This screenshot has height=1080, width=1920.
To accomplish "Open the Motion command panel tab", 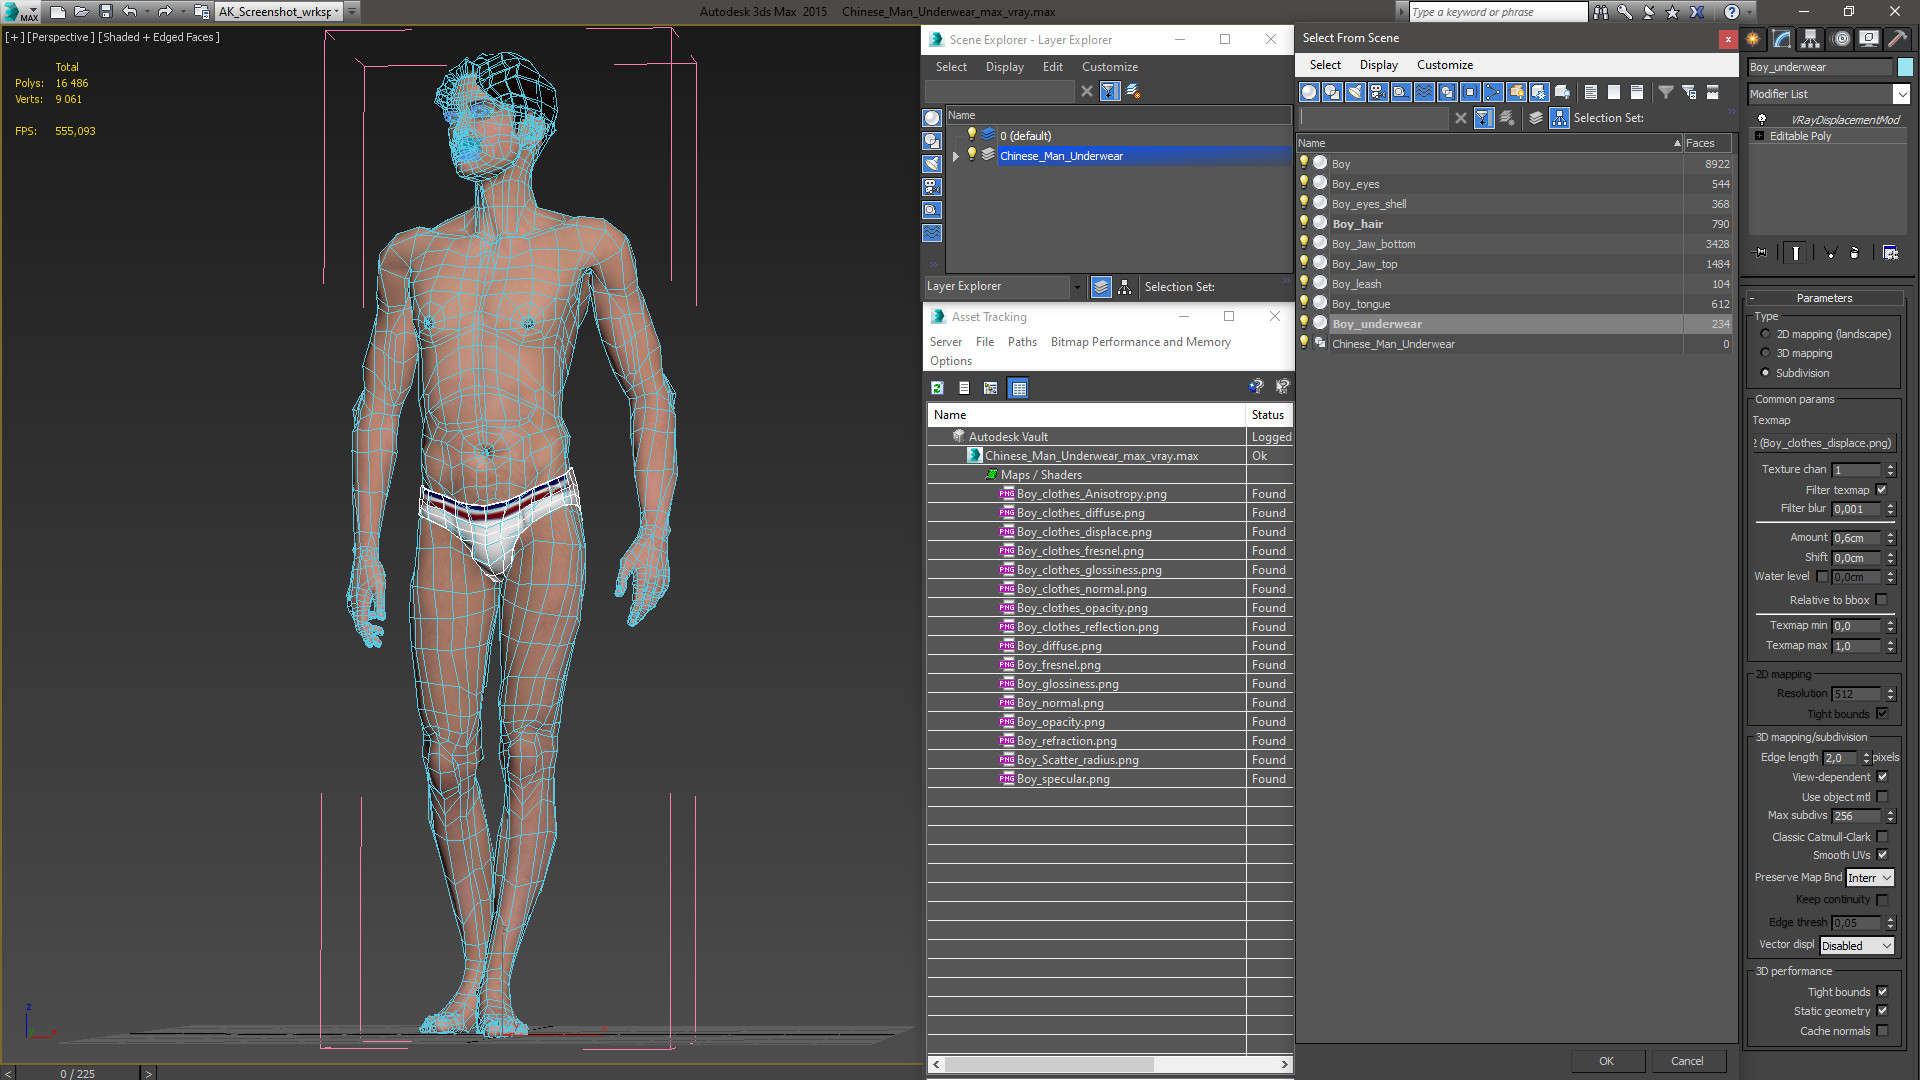I will click(1841, 39).
